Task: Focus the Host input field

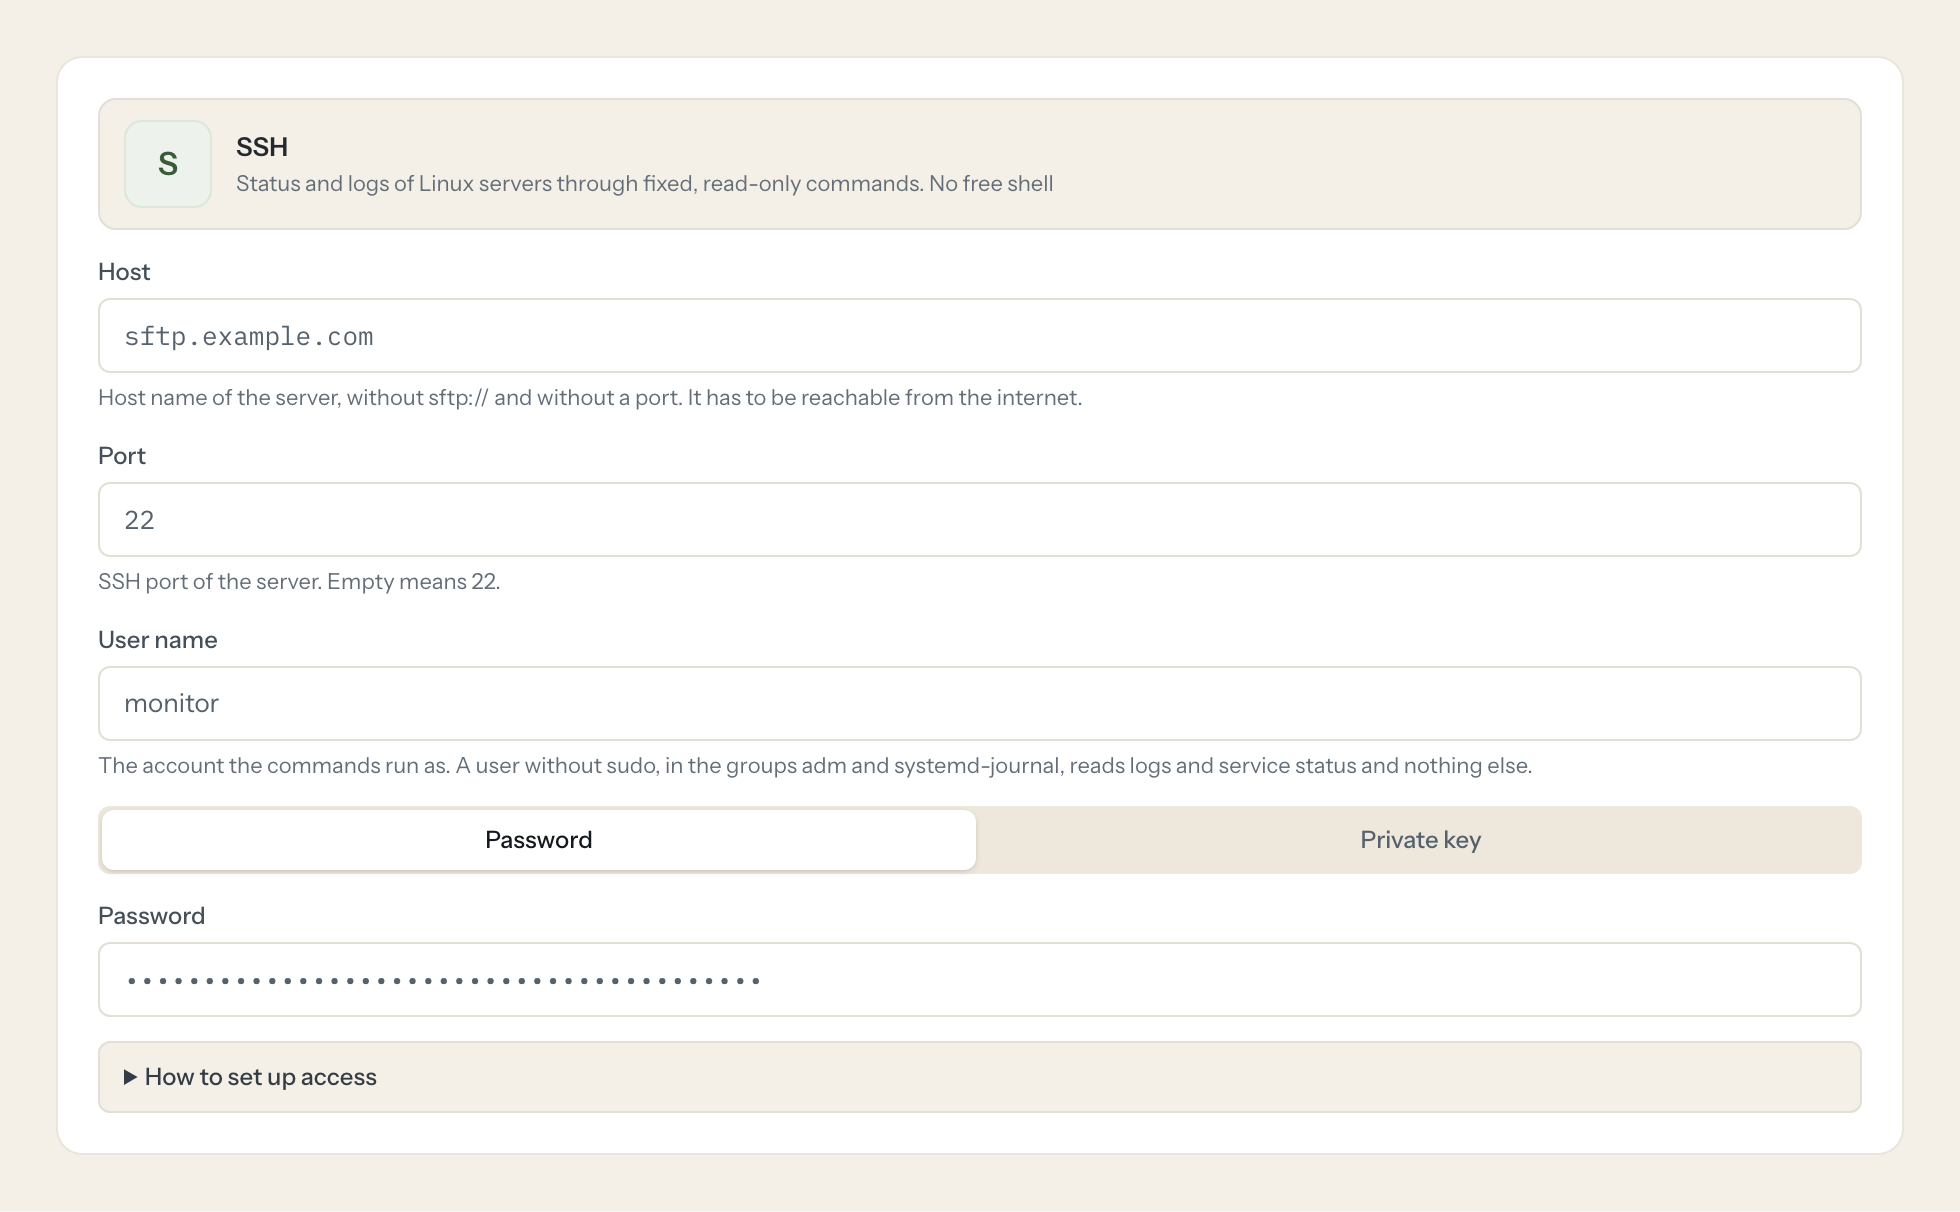Action: click(x=979, y=336)
